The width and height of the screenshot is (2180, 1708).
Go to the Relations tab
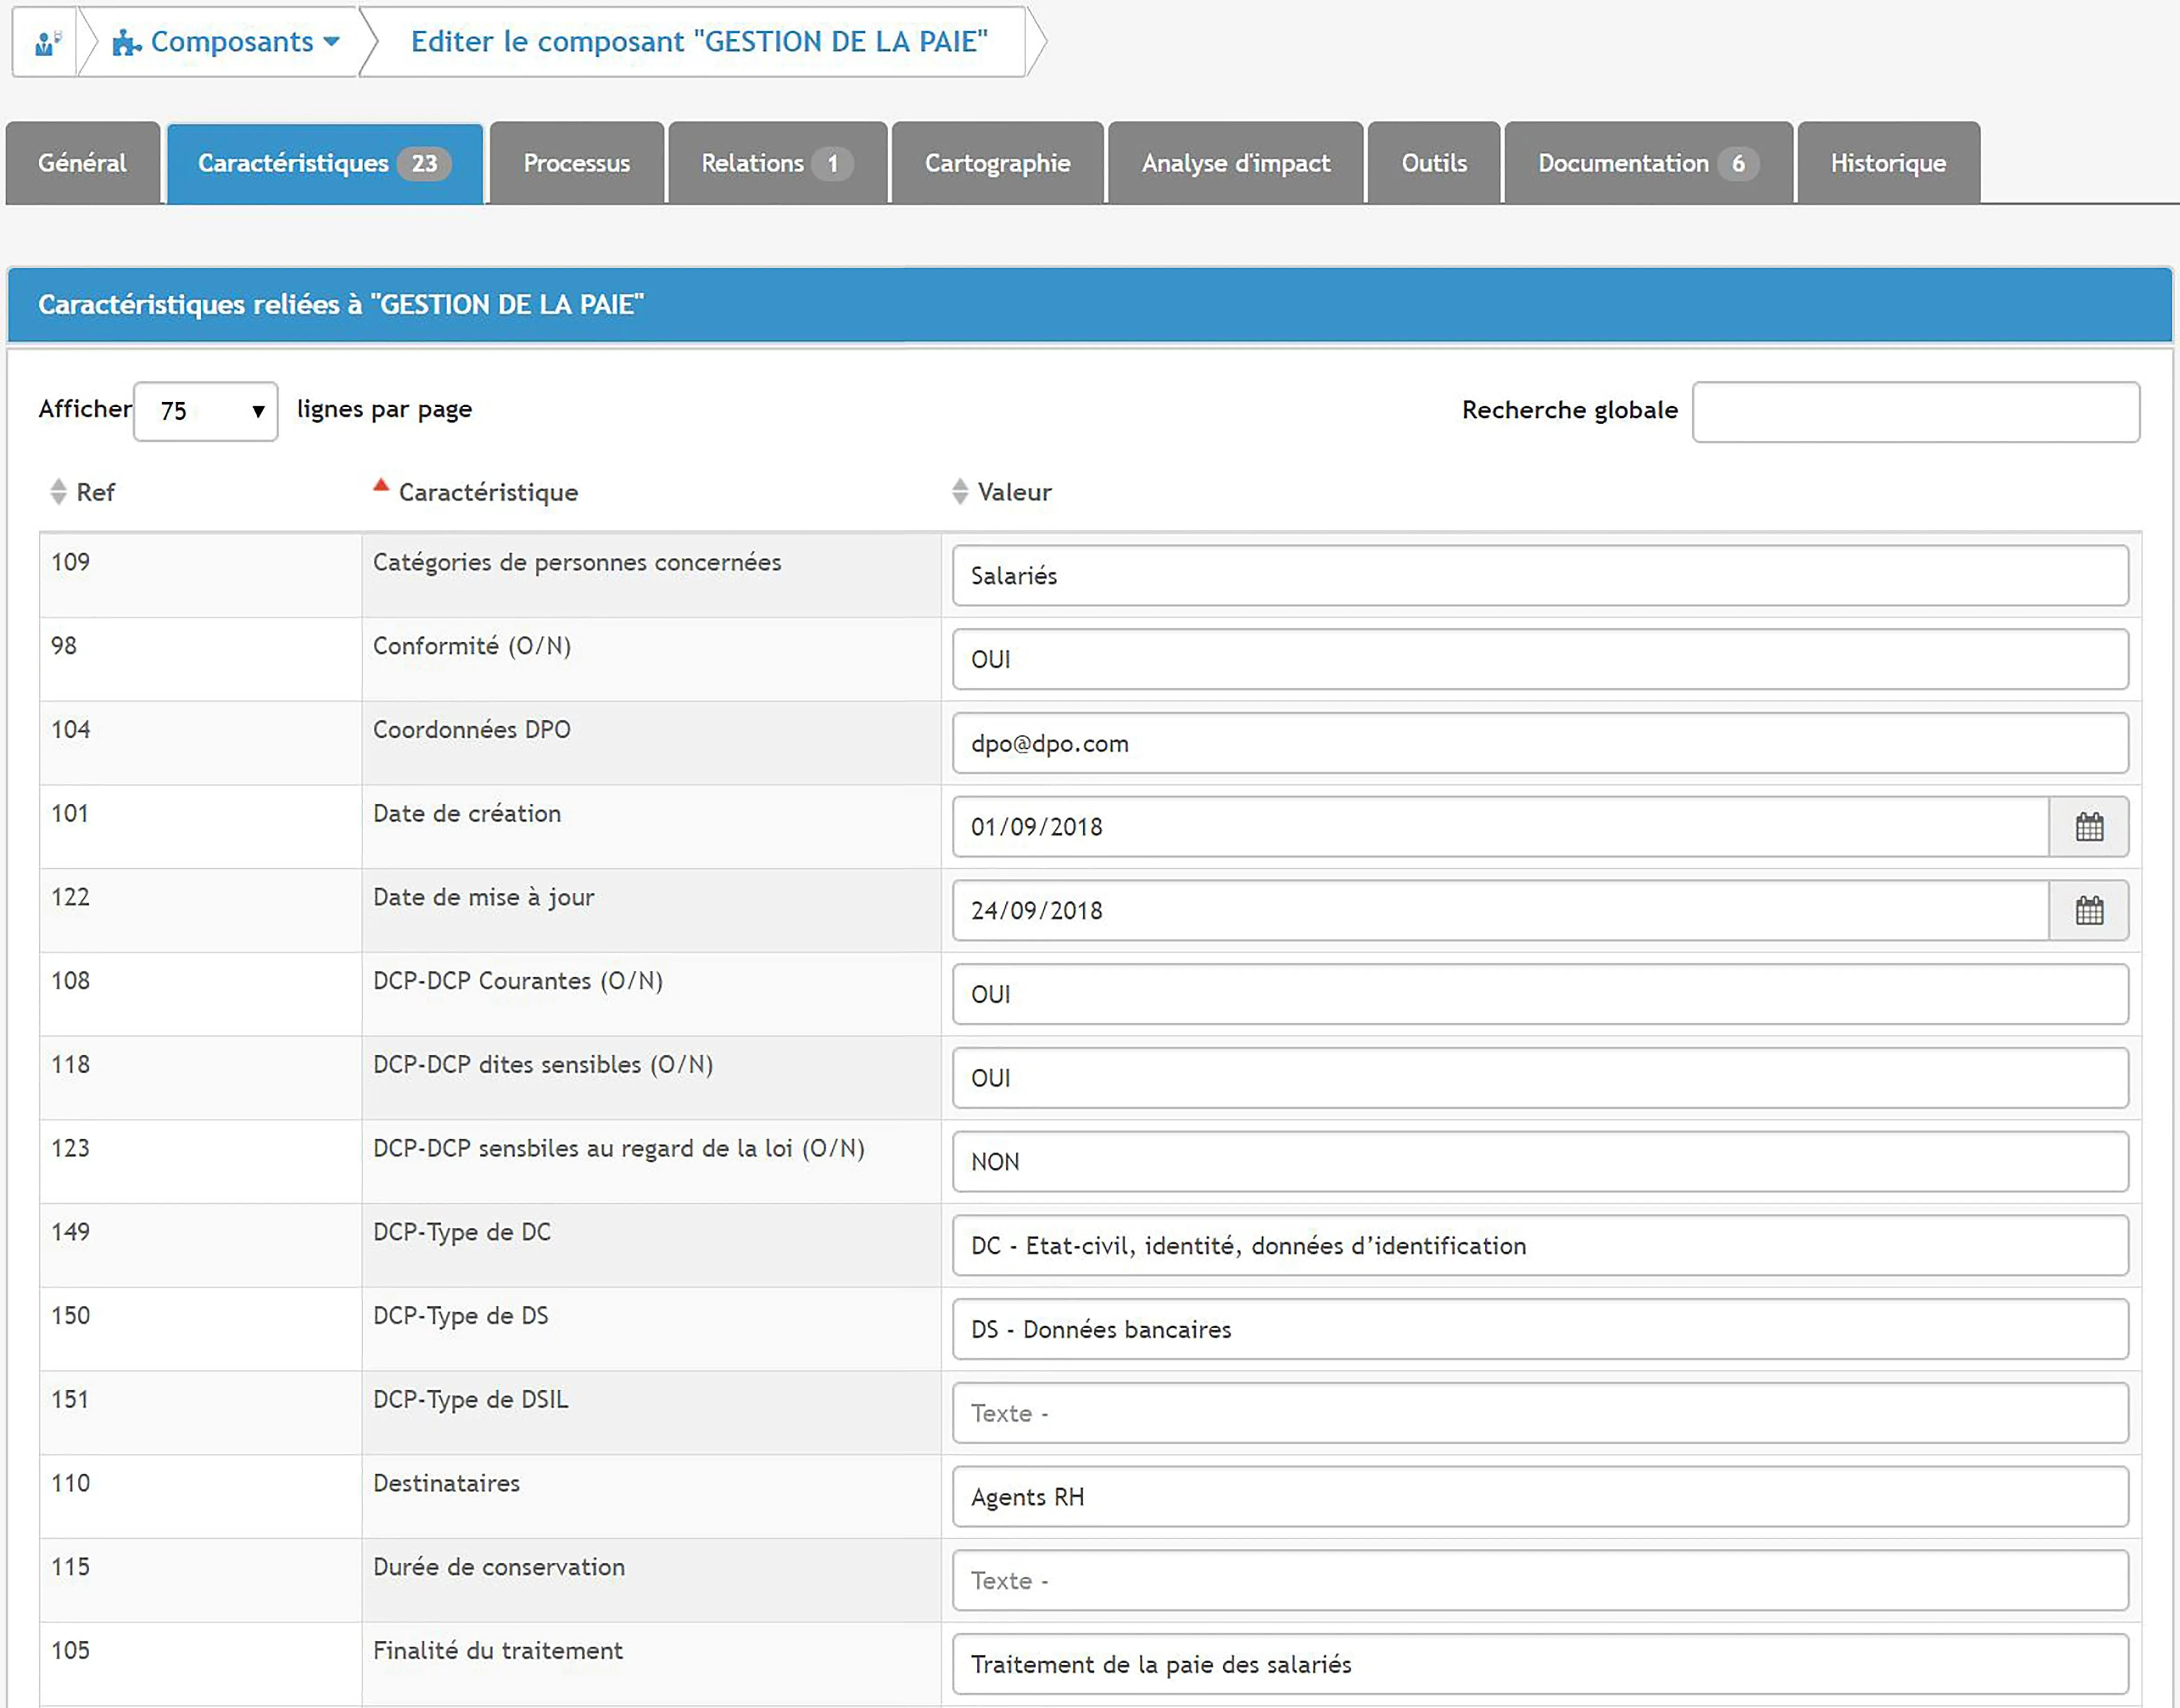point(778,163)
